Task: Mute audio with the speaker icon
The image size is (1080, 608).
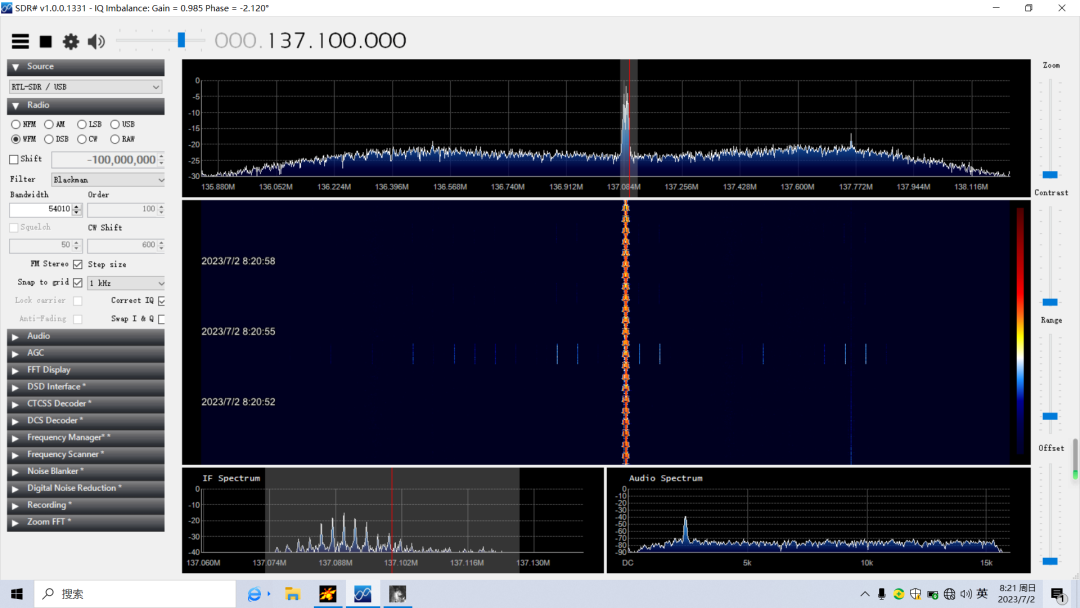Action: tap(96, 42)
